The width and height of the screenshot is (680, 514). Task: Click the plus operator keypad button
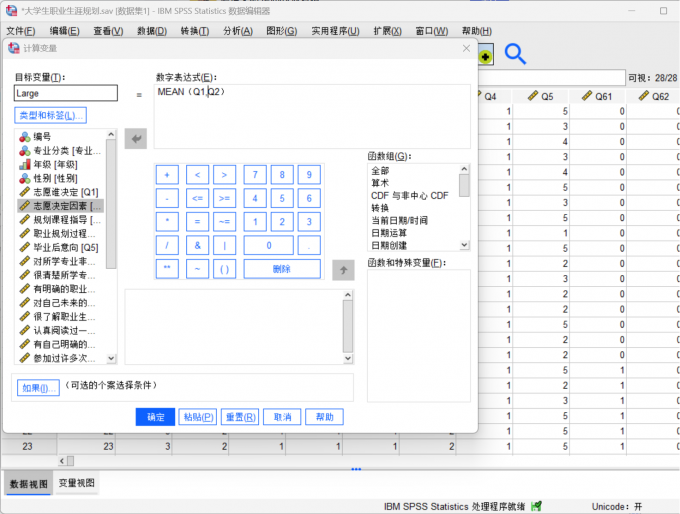[x=167, y=175]
